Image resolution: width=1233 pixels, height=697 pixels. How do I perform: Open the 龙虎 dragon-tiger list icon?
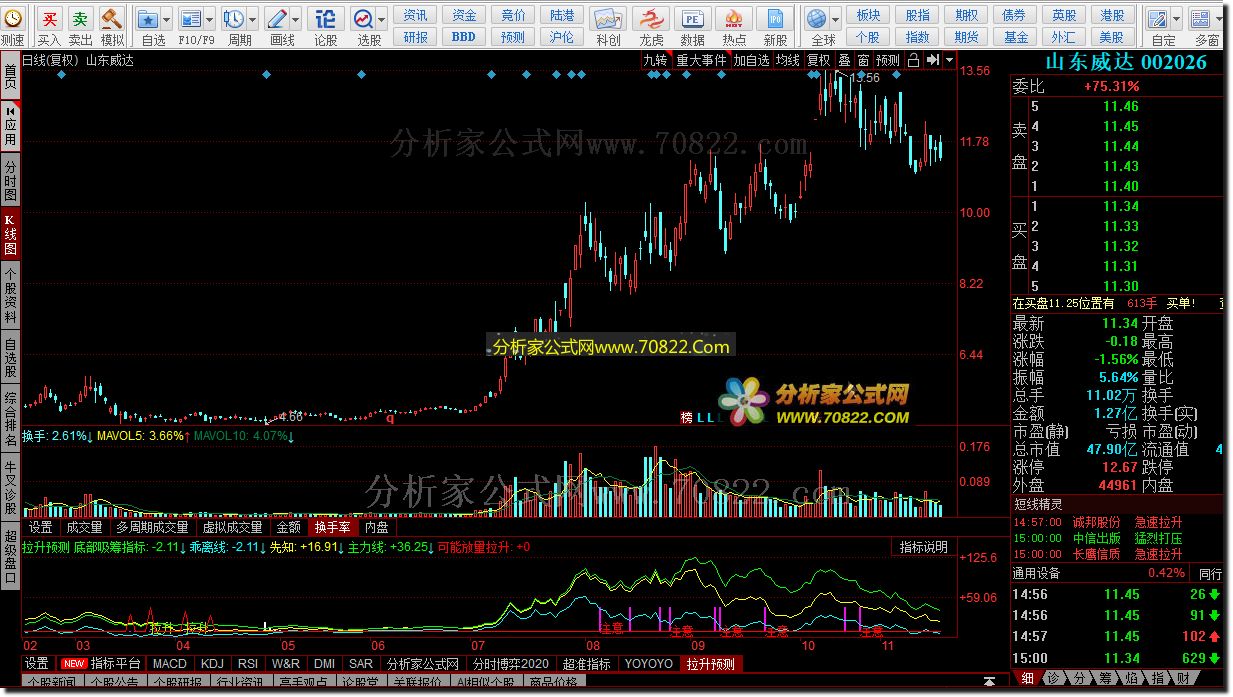click(x=651, y=19)
